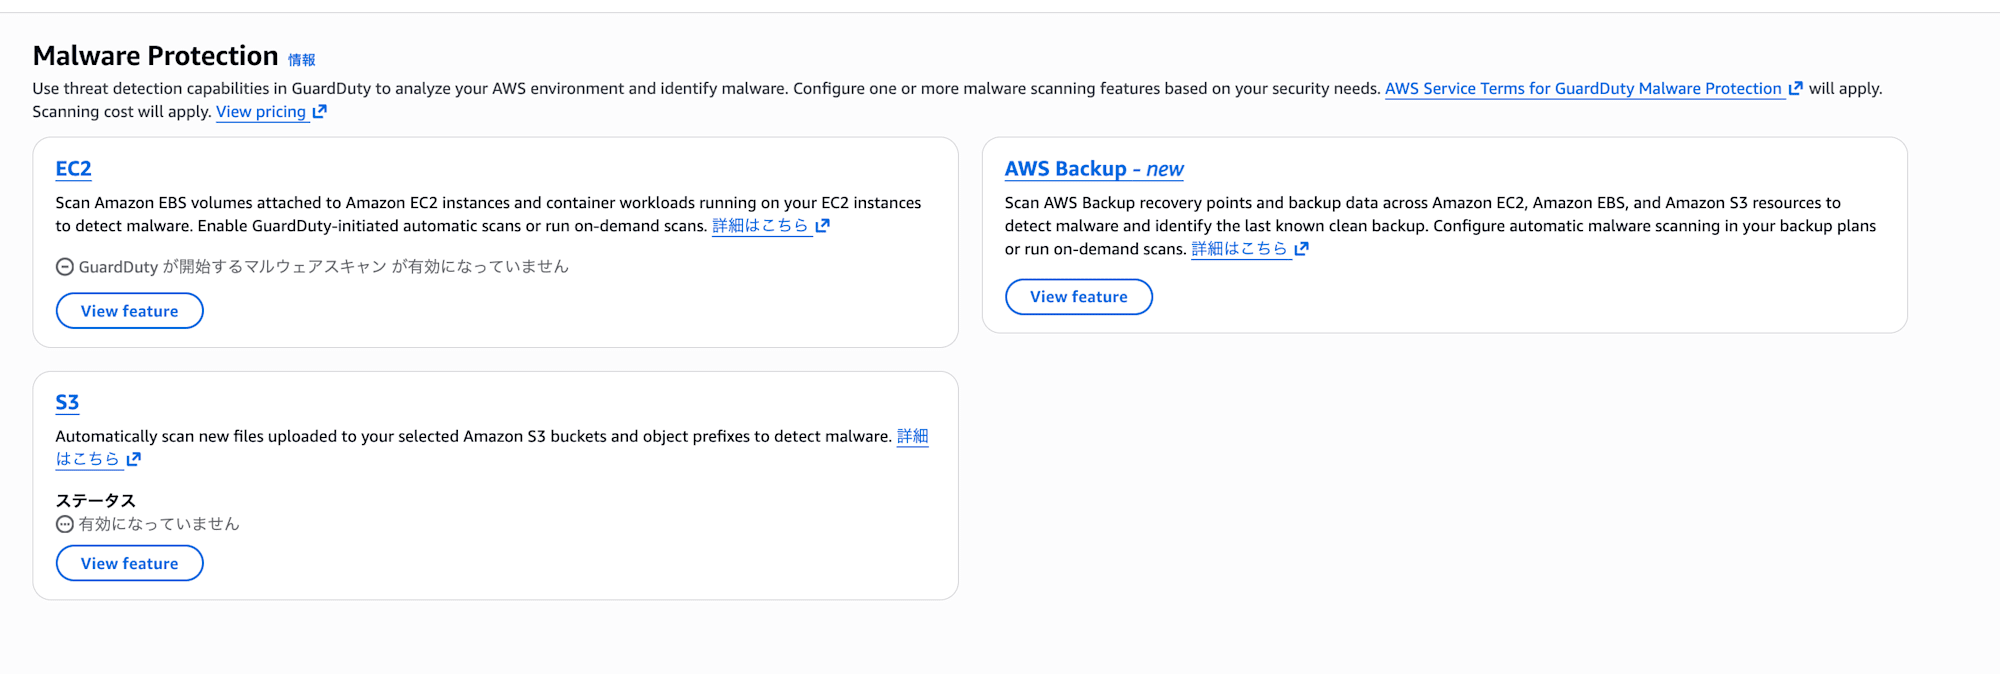
Task: Click external-link icon after EC2 詳細はこちら
Action: tap(822, 225)
